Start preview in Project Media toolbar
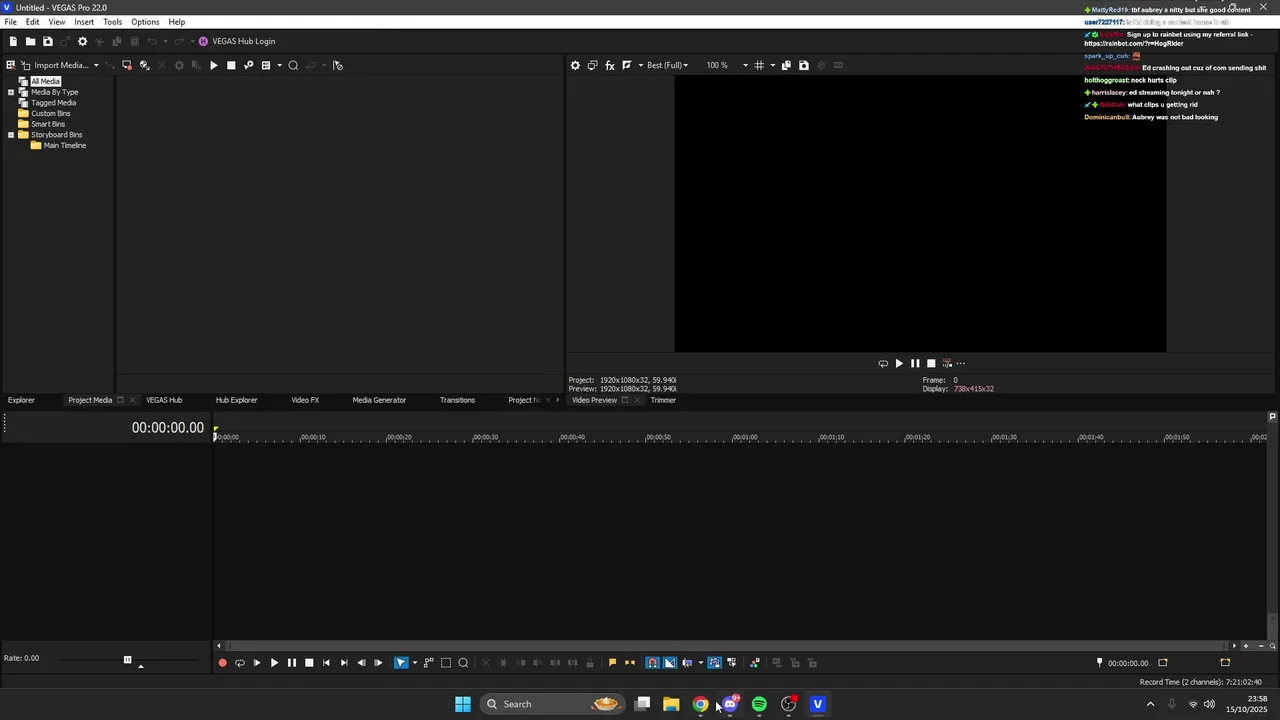The height and width of the screenshot is (720, 1280). (213, 65)
